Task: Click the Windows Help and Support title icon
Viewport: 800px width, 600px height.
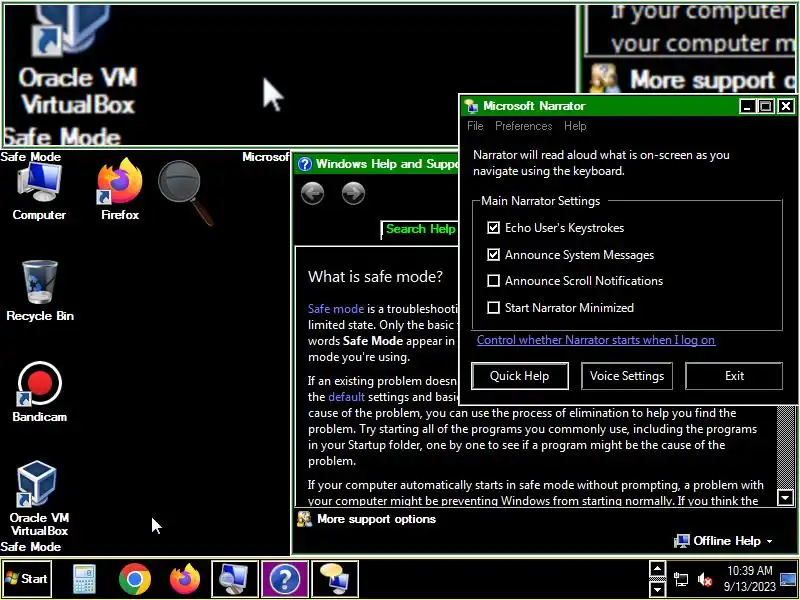Action: point(305,164)
